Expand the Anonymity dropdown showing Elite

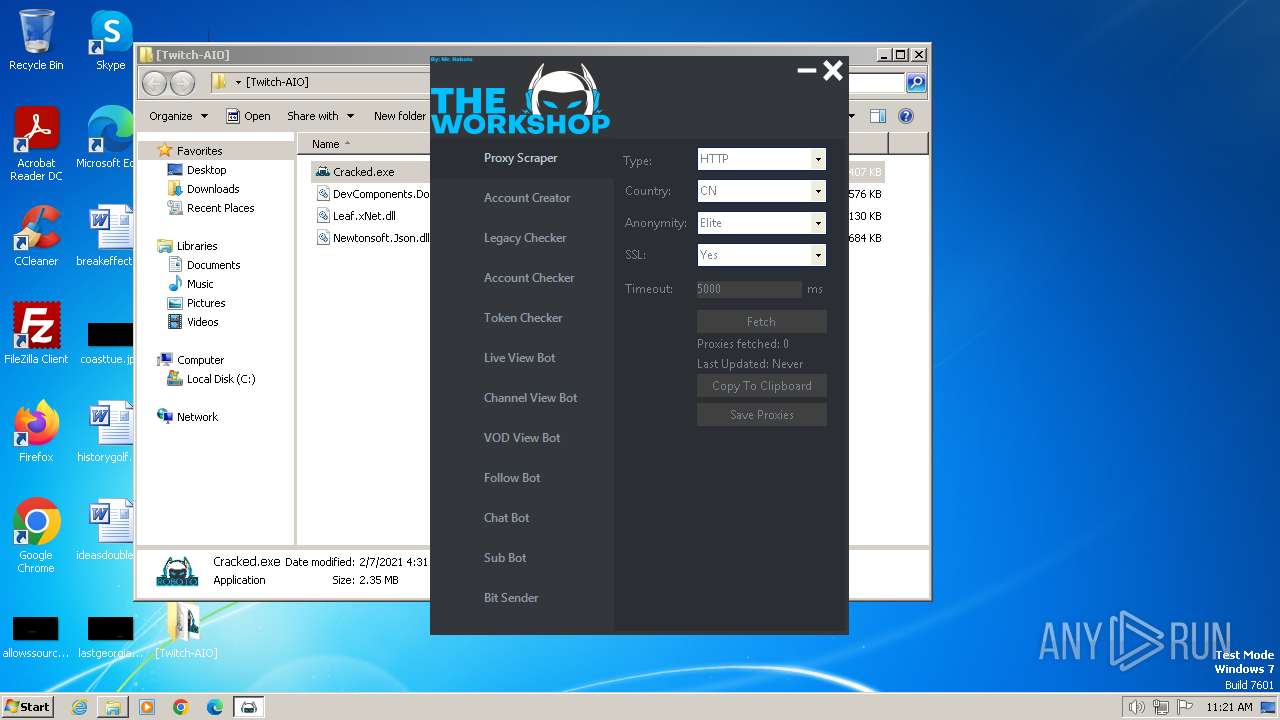coord(818,223)
